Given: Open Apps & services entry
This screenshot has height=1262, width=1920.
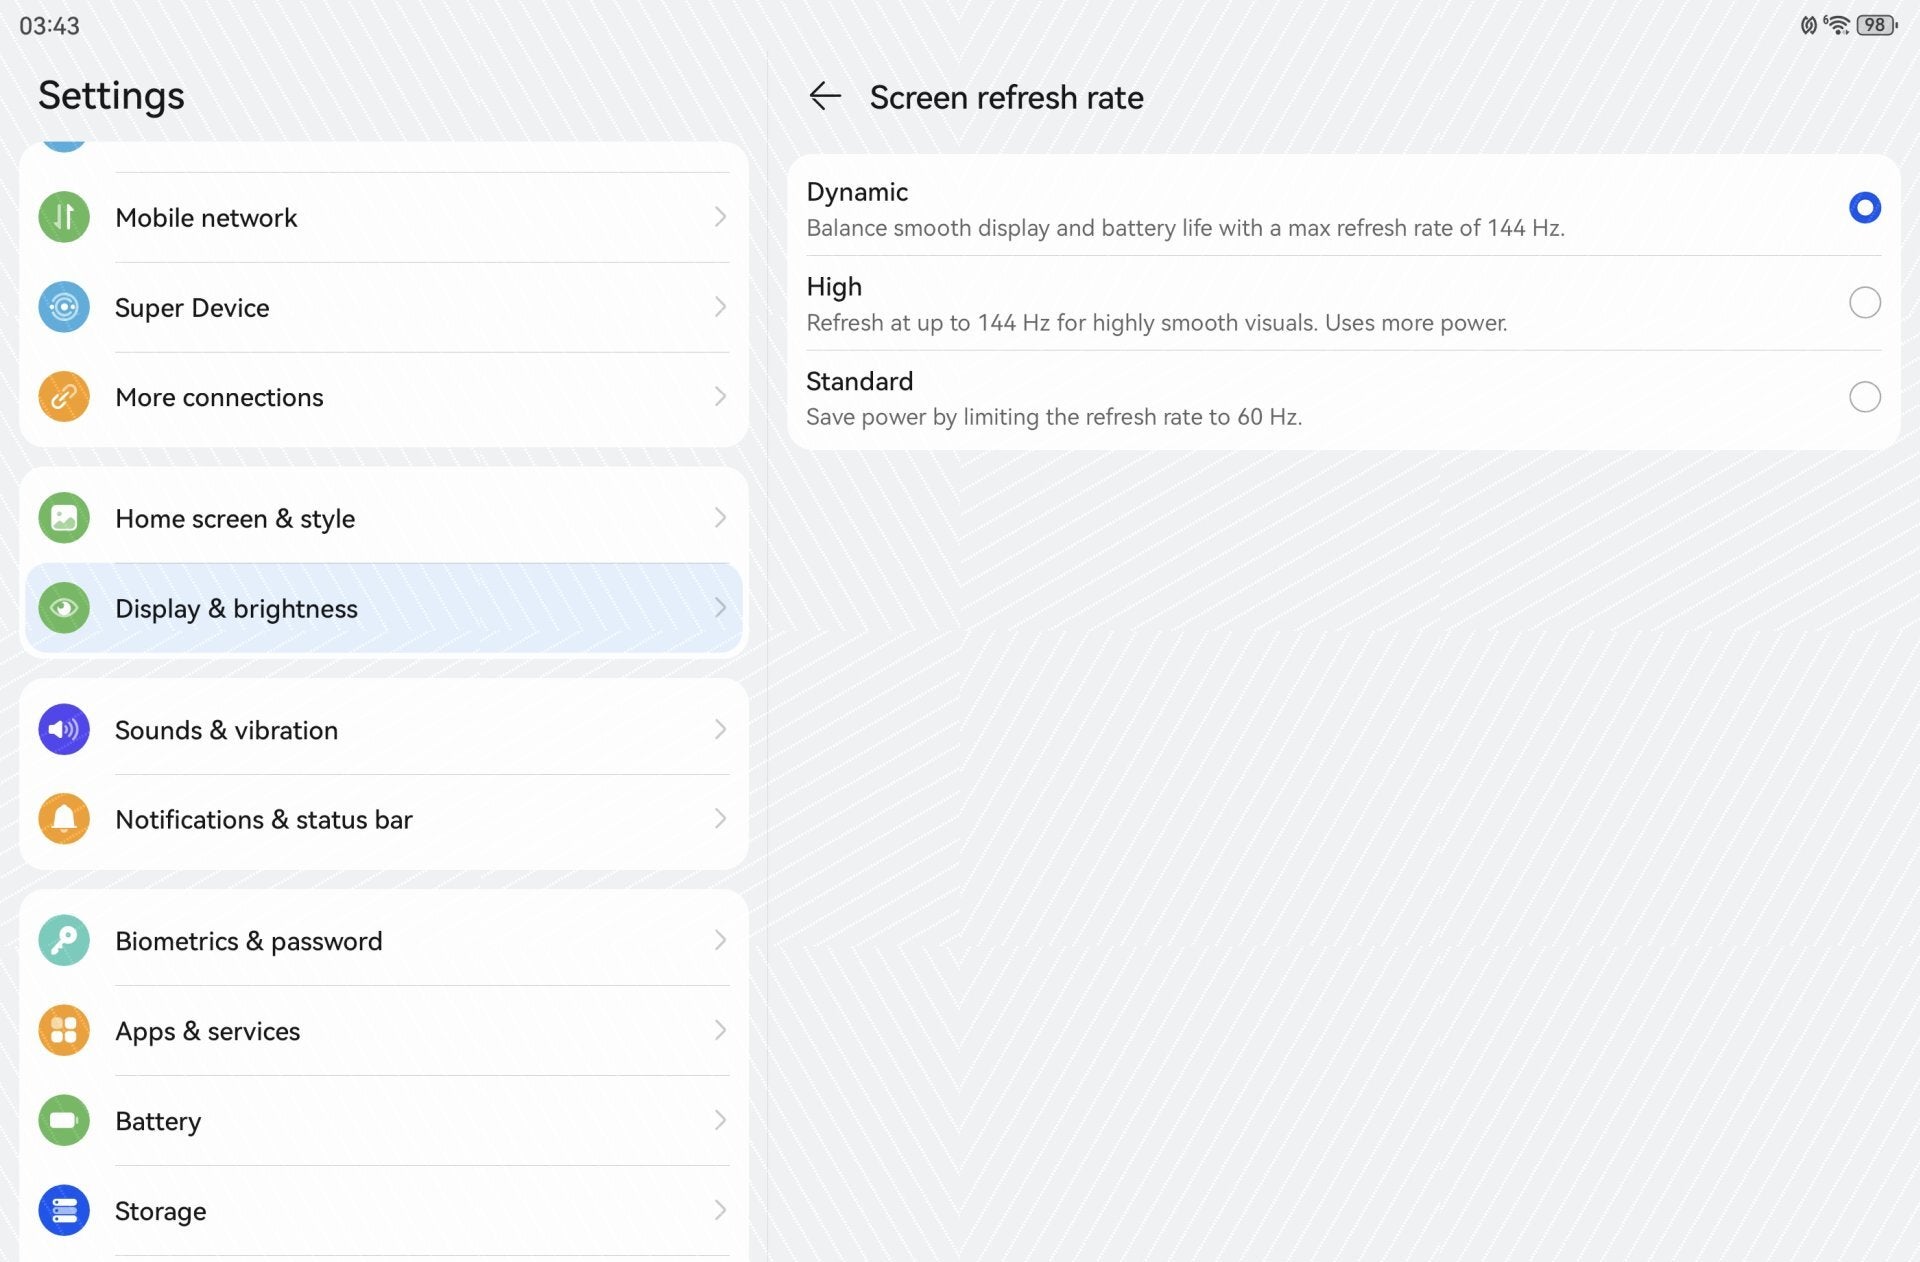Looking at the screenshot, I should (x=384, y=1031).
